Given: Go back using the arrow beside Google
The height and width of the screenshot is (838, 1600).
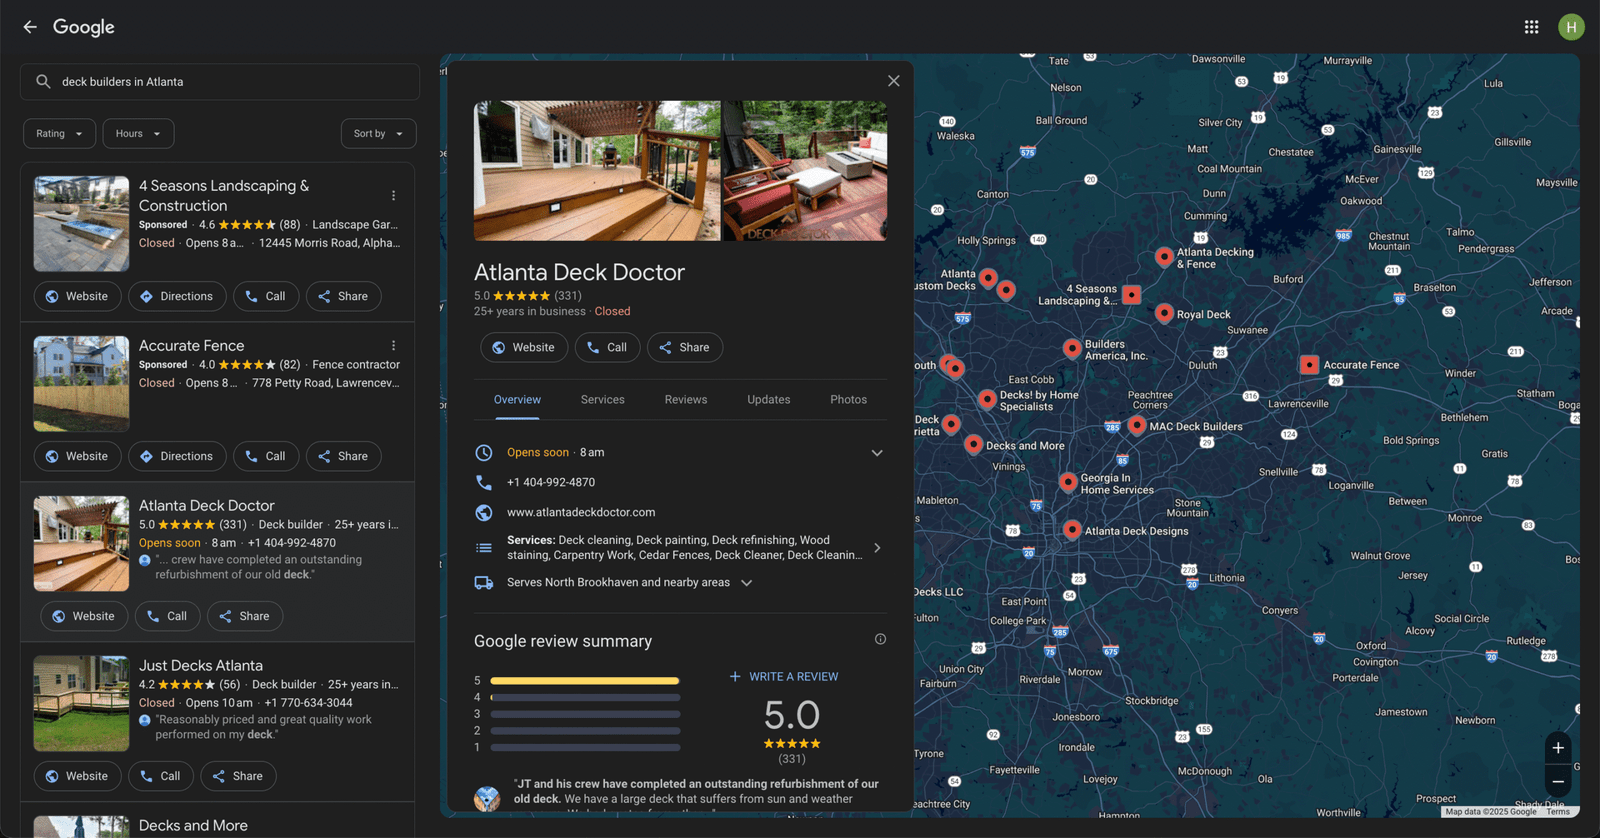Looking at the screenshot, I should 30,27.
